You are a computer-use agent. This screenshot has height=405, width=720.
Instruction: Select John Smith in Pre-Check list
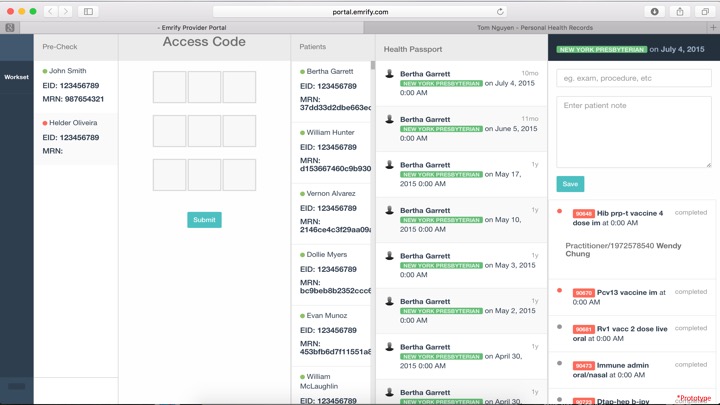[76, 85]
